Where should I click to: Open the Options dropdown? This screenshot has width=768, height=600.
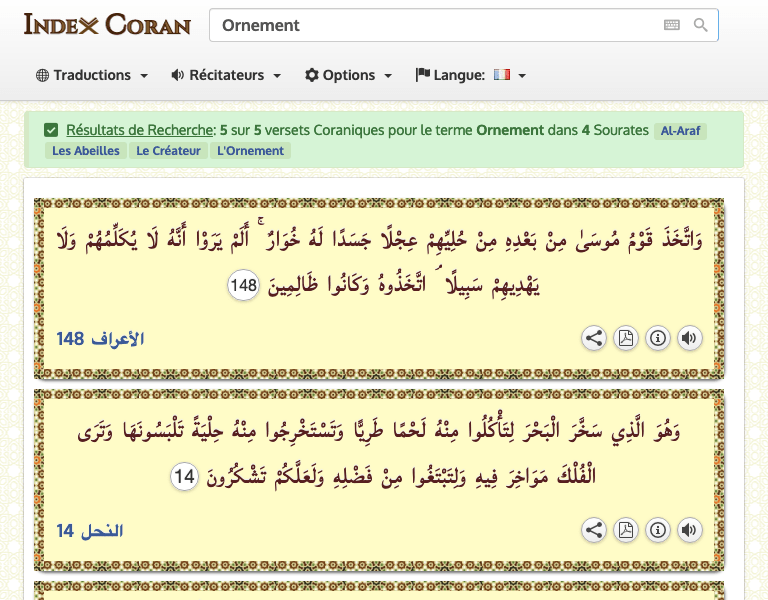[x=348, y=75]
